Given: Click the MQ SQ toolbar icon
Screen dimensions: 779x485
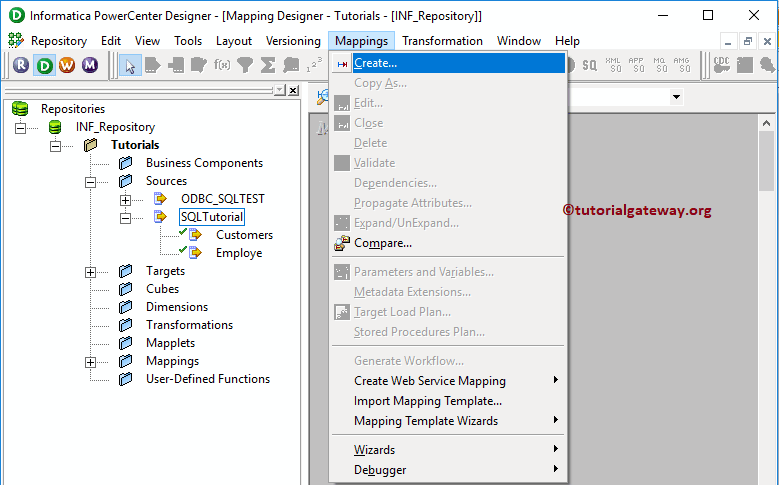Looking at the screenshot, I should [659, 65].
